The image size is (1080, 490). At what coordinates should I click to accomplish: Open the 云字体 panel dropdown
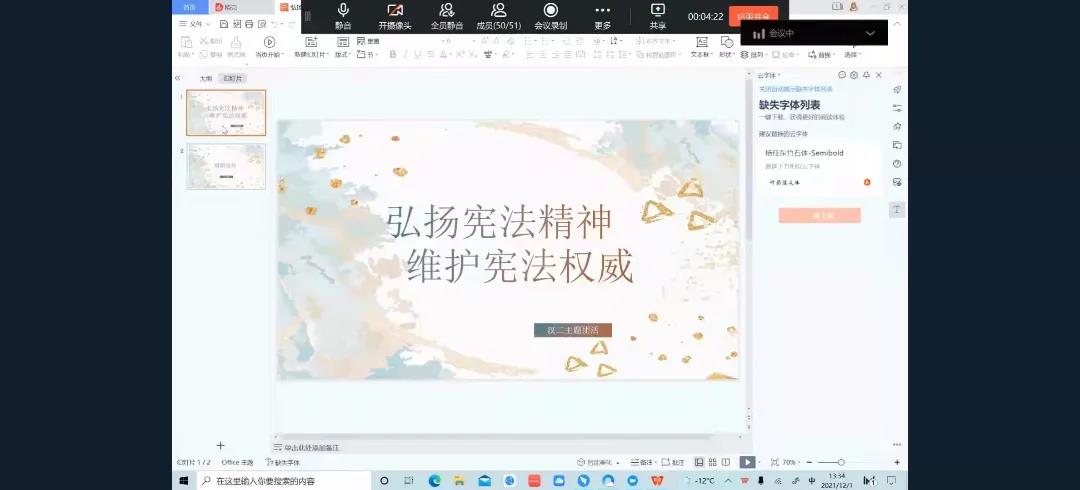pyautogui.click(x=768, y=75)
